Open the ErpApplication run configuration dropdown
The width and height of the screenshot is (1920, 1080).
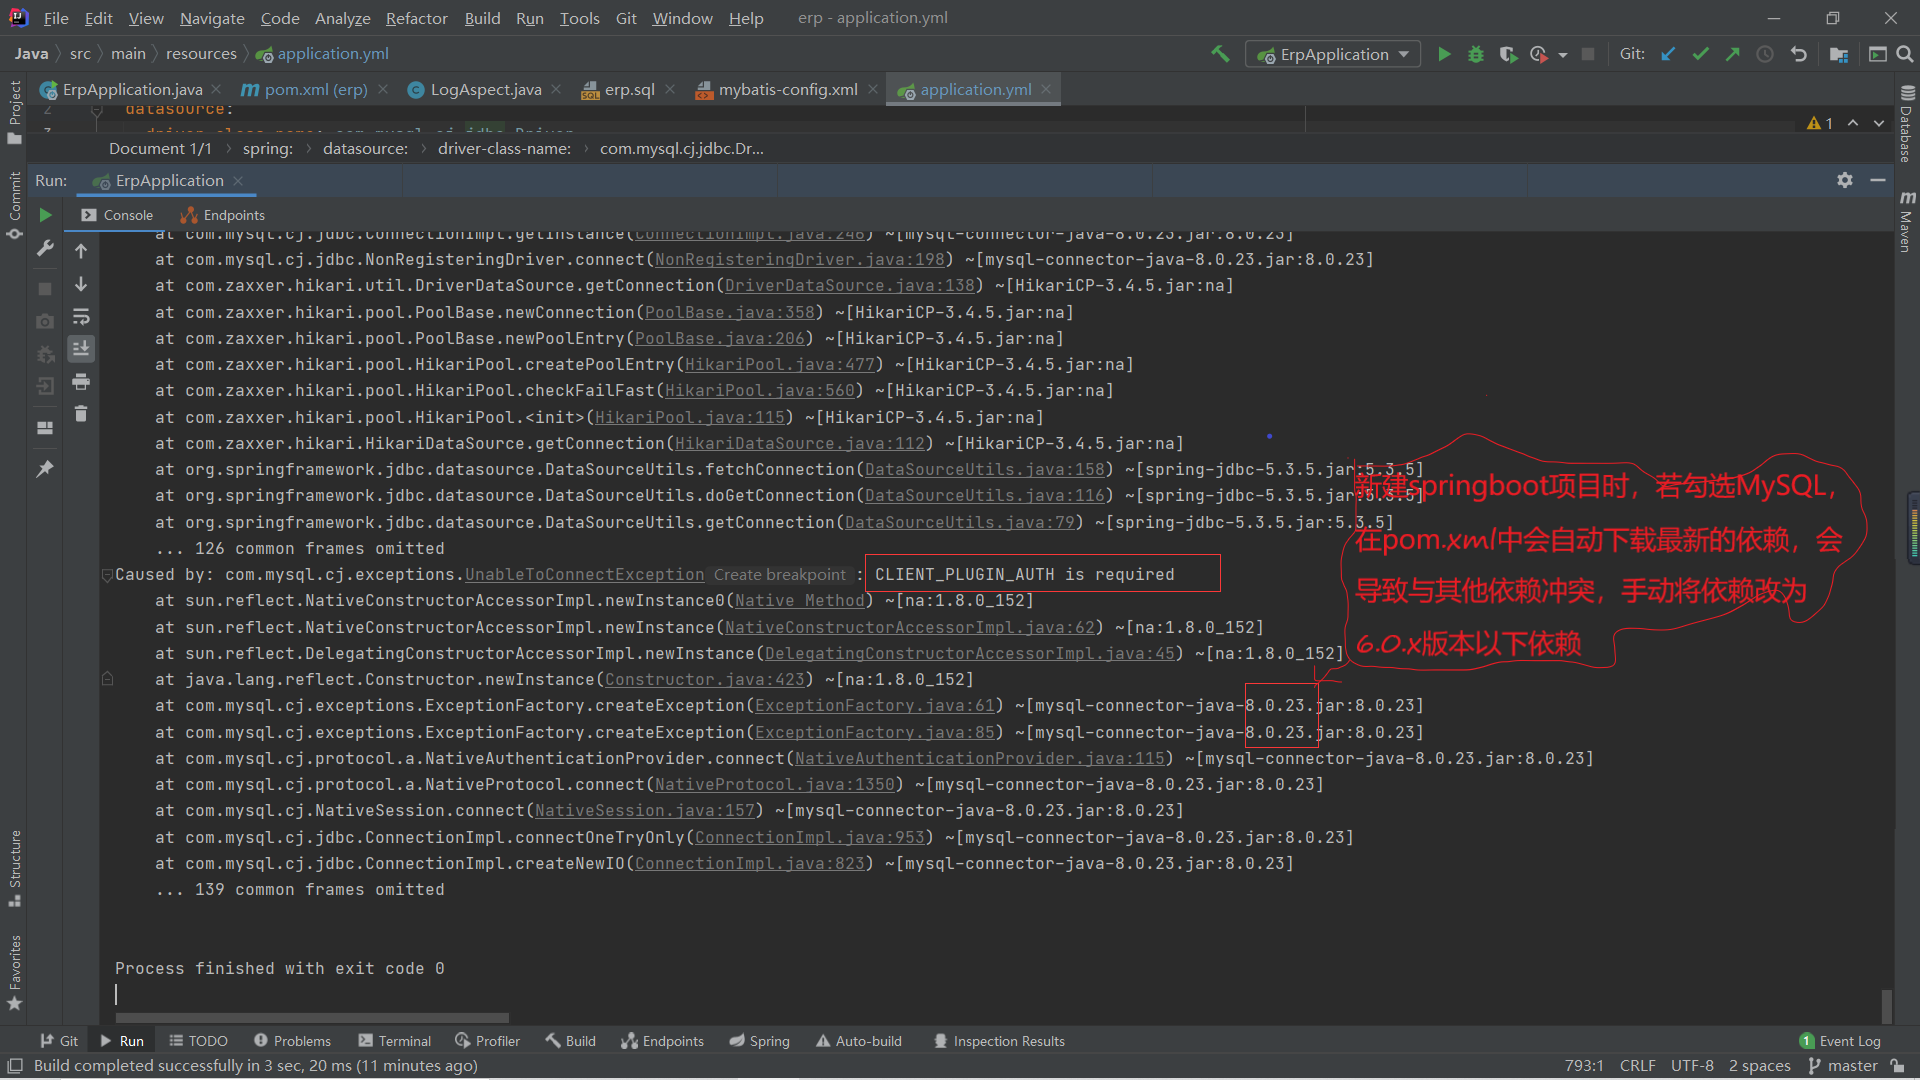click(1332, 54)
